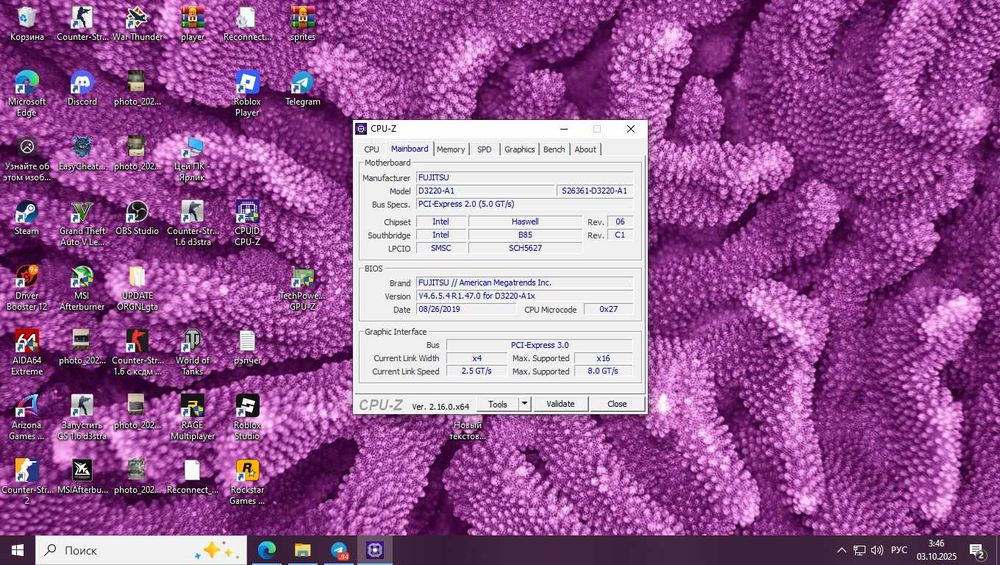Open the Discord desktop icon
The width and height of the screenshot is (1000, 565).
[x=82, y=84]
